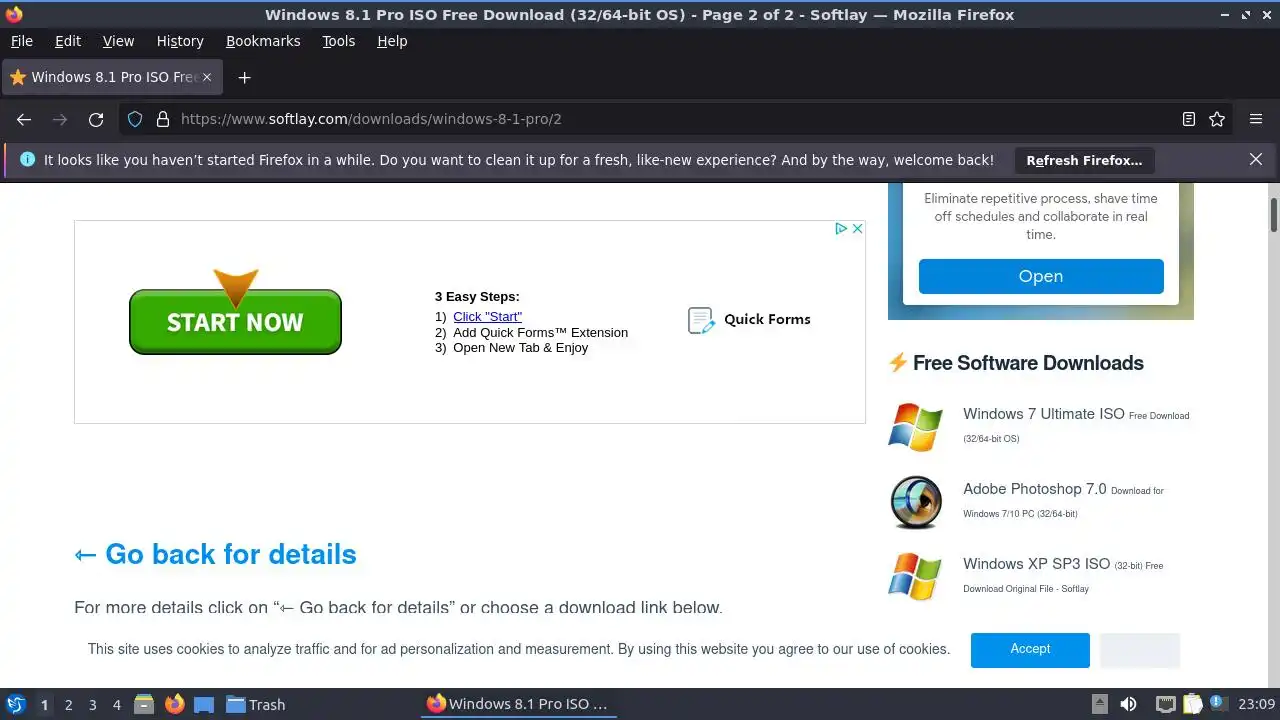The width and height of the screenshot is (1280, 720).
Task: Open the History menu
Action: pos(180,41)
